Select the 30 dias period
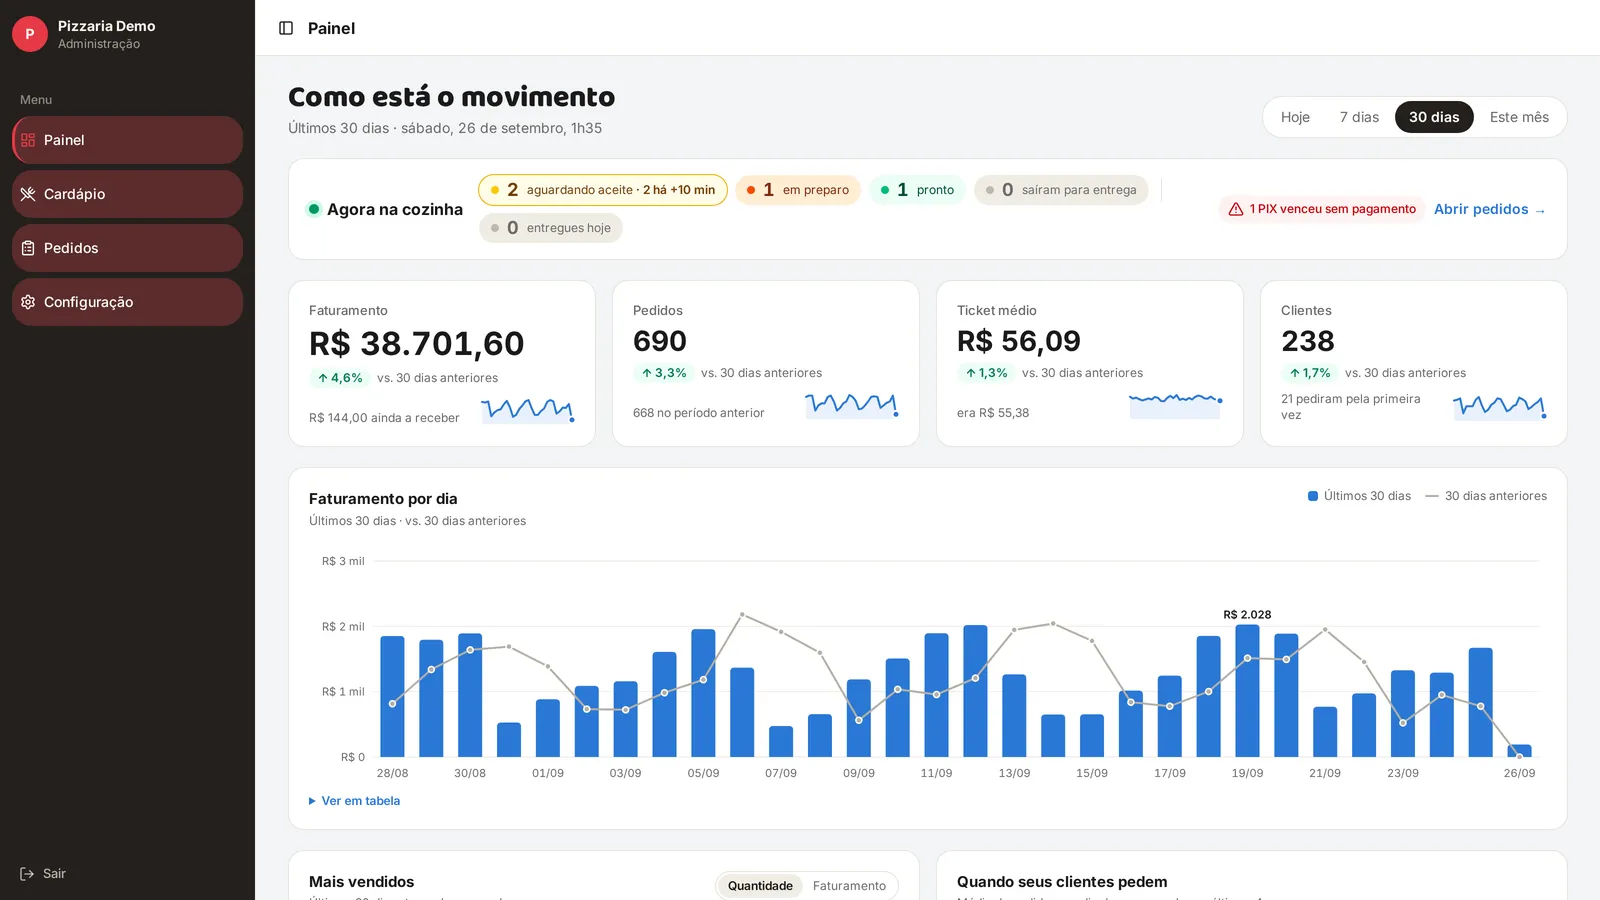This screenshot has height=900, width=1600. (1434, 117)
